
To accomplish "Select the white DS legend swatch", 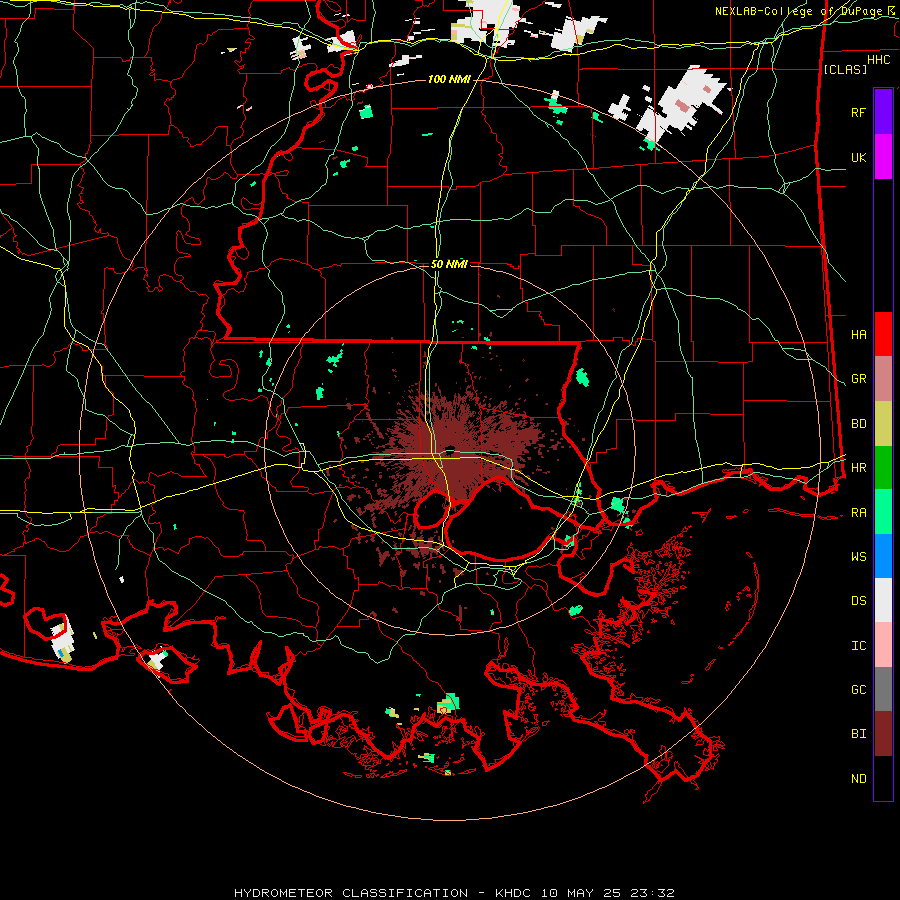I will click(883, 600).
